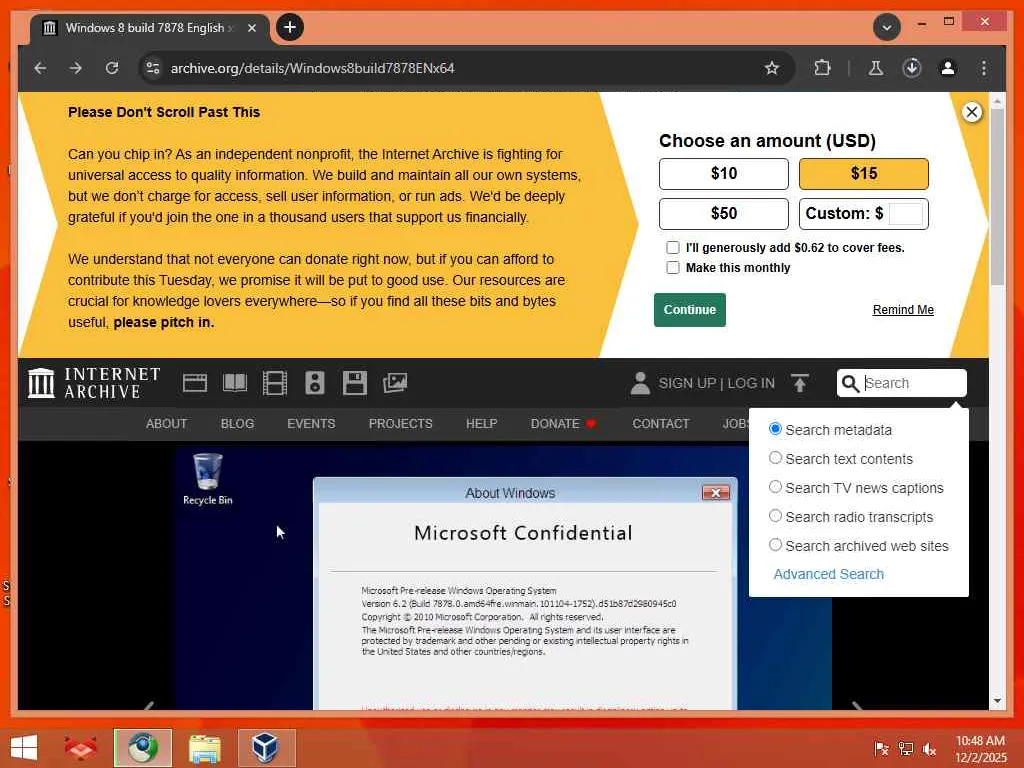Click the network tray icon
The image size is (1024, 768).
point(905,749)
